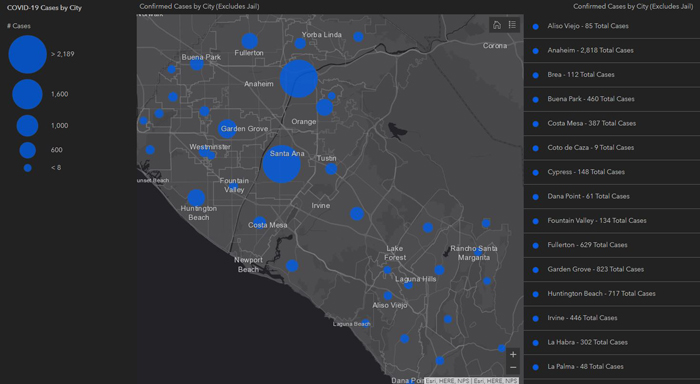Zoom out with the minus button

513,368
